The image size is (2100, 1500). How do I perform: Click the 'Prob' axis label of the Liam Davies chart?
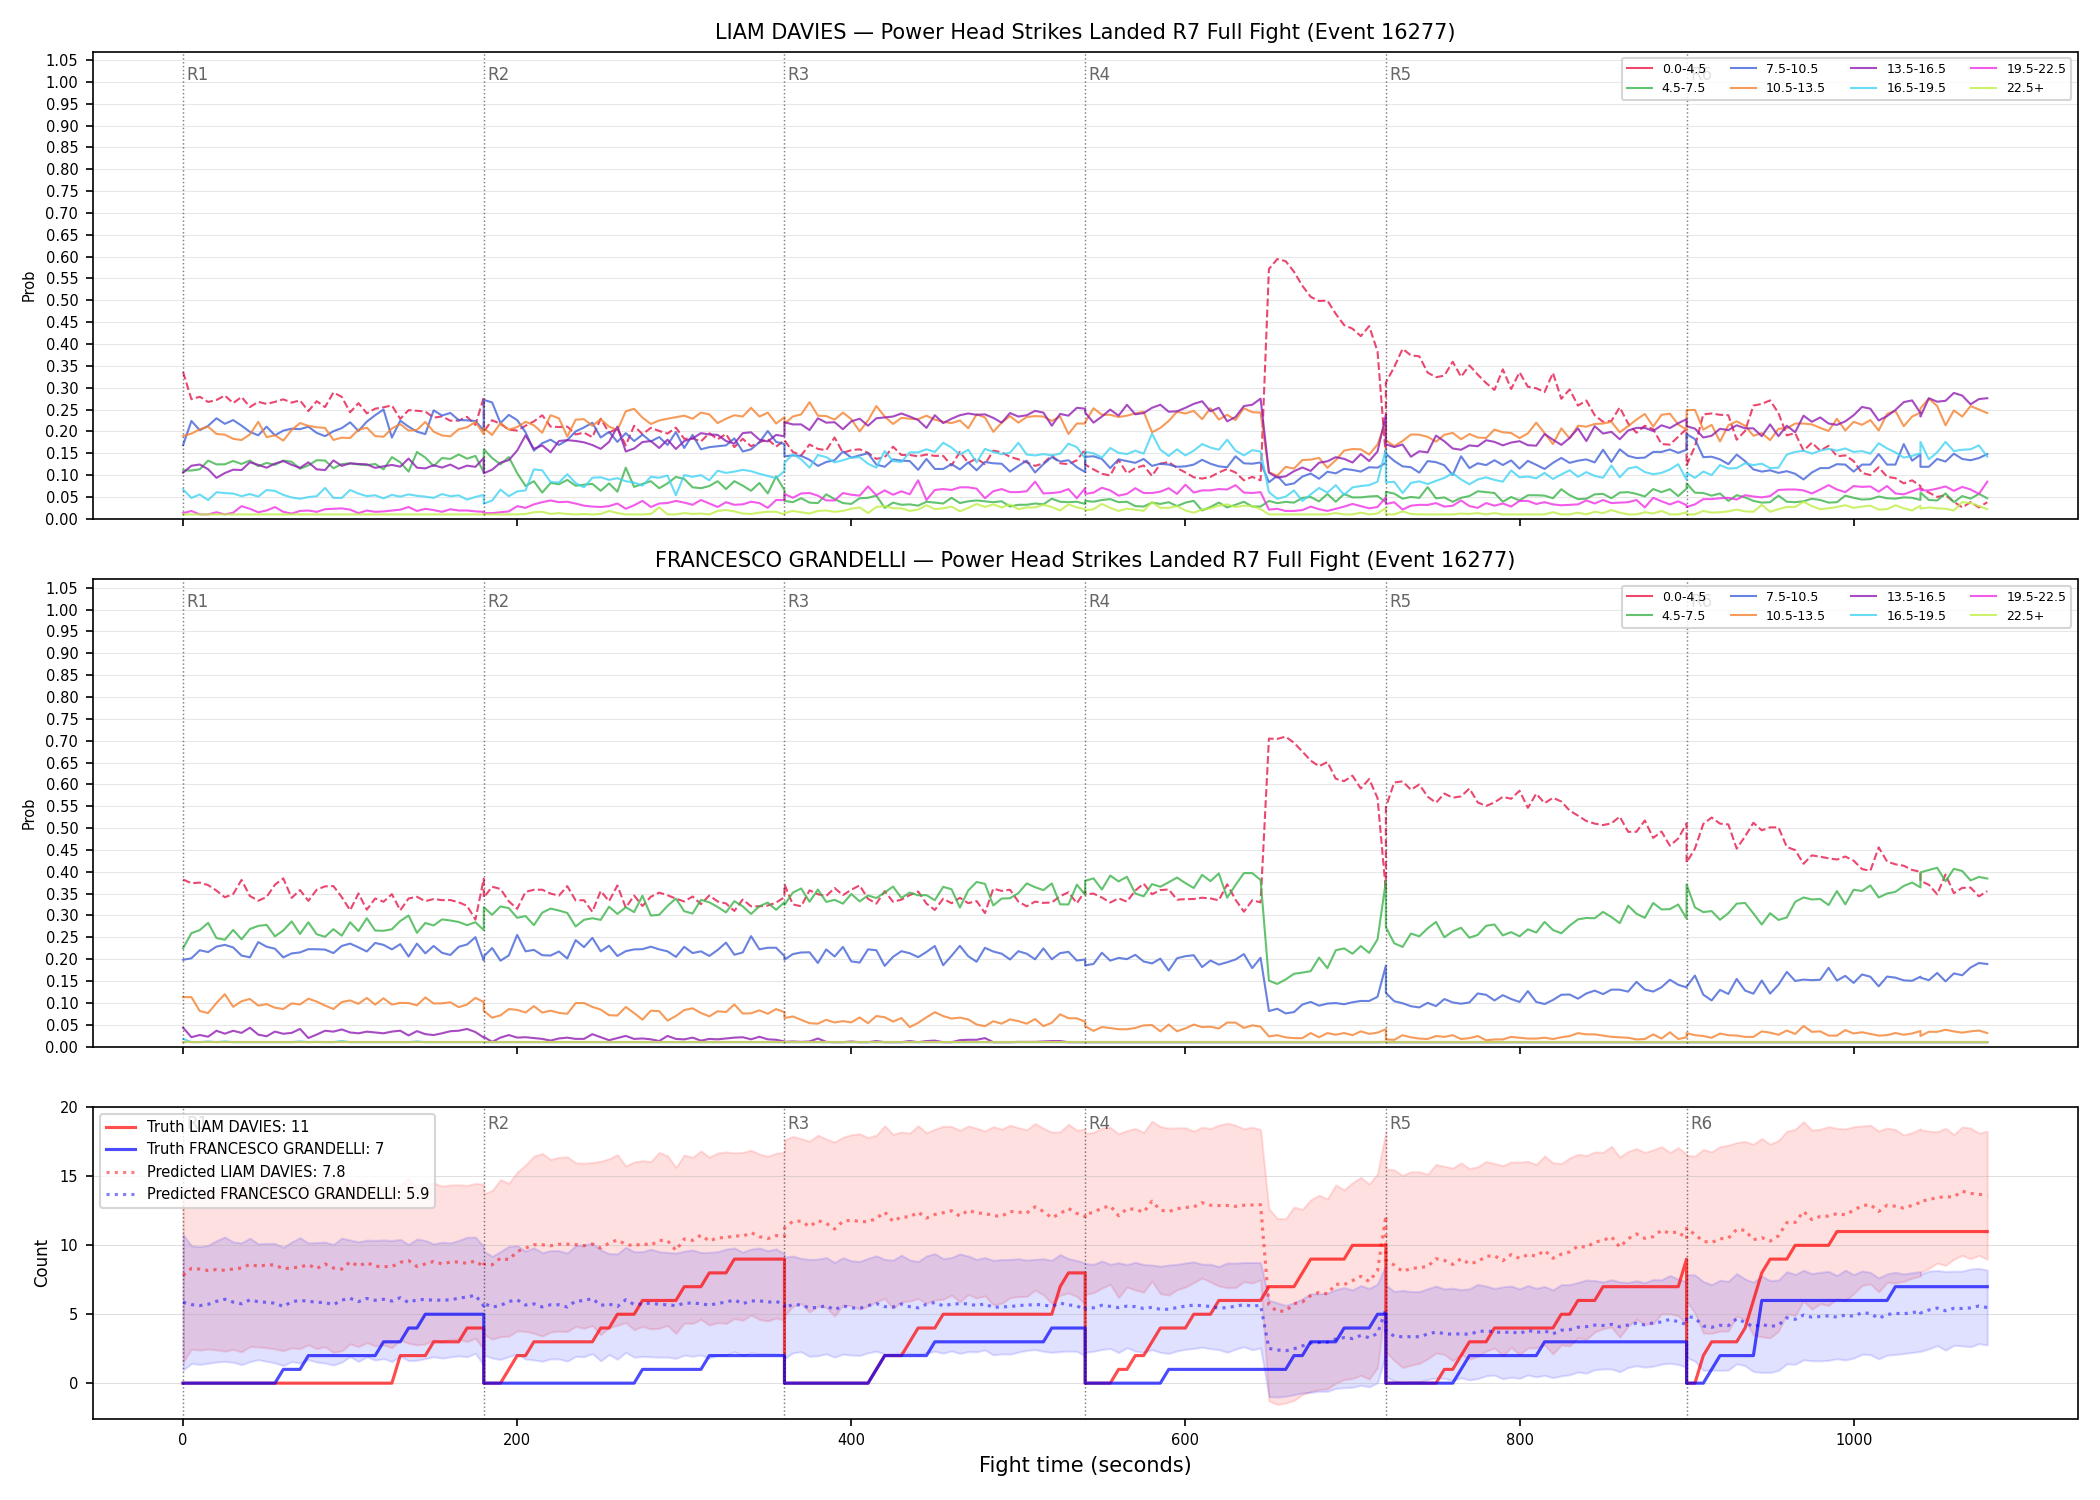click(x=29, y=286)
